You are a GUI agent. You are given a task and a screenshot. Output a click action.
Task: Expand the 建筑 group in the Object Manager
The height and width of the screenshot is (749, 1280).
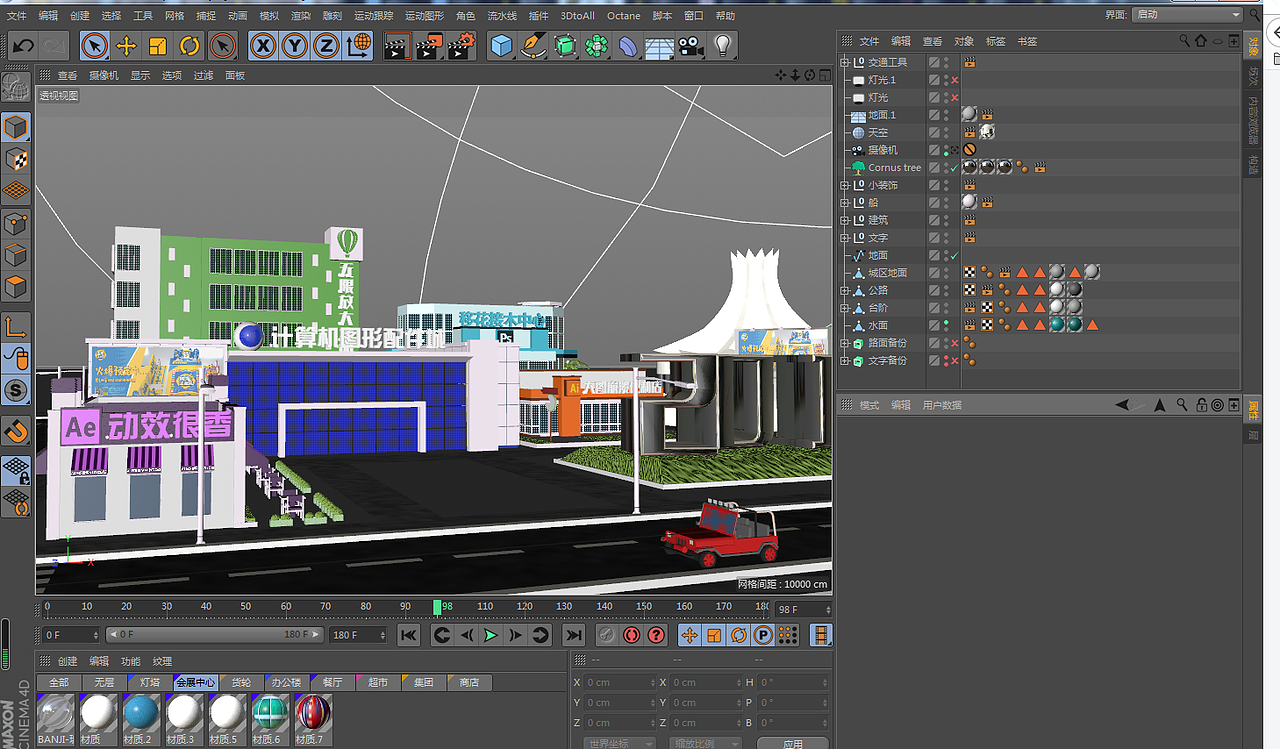pos(843,219)
